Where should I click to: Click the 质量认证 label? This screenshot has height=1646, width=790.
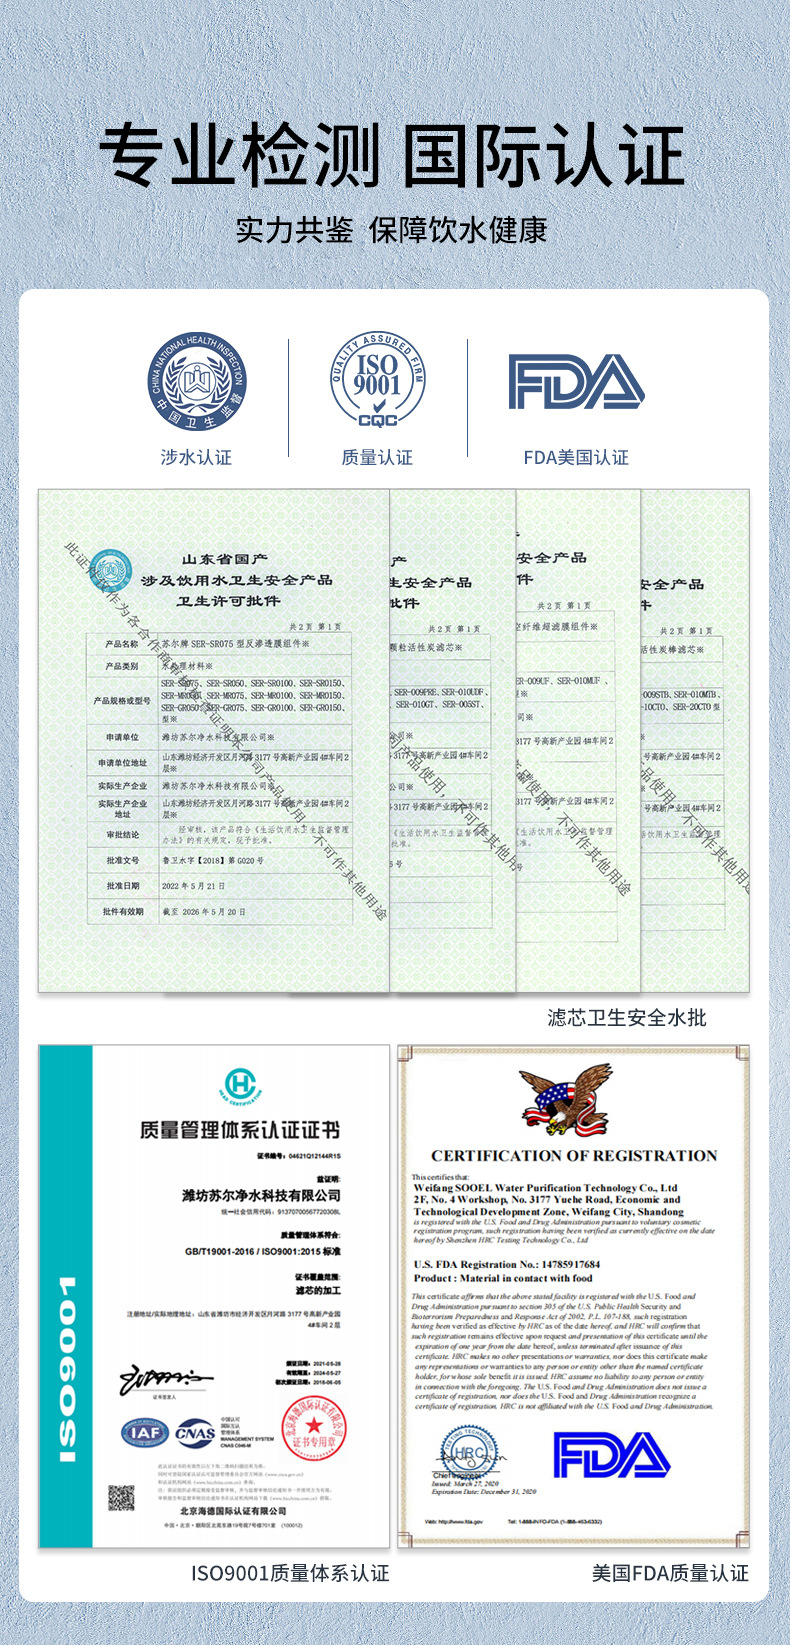[x=377, y=457]
